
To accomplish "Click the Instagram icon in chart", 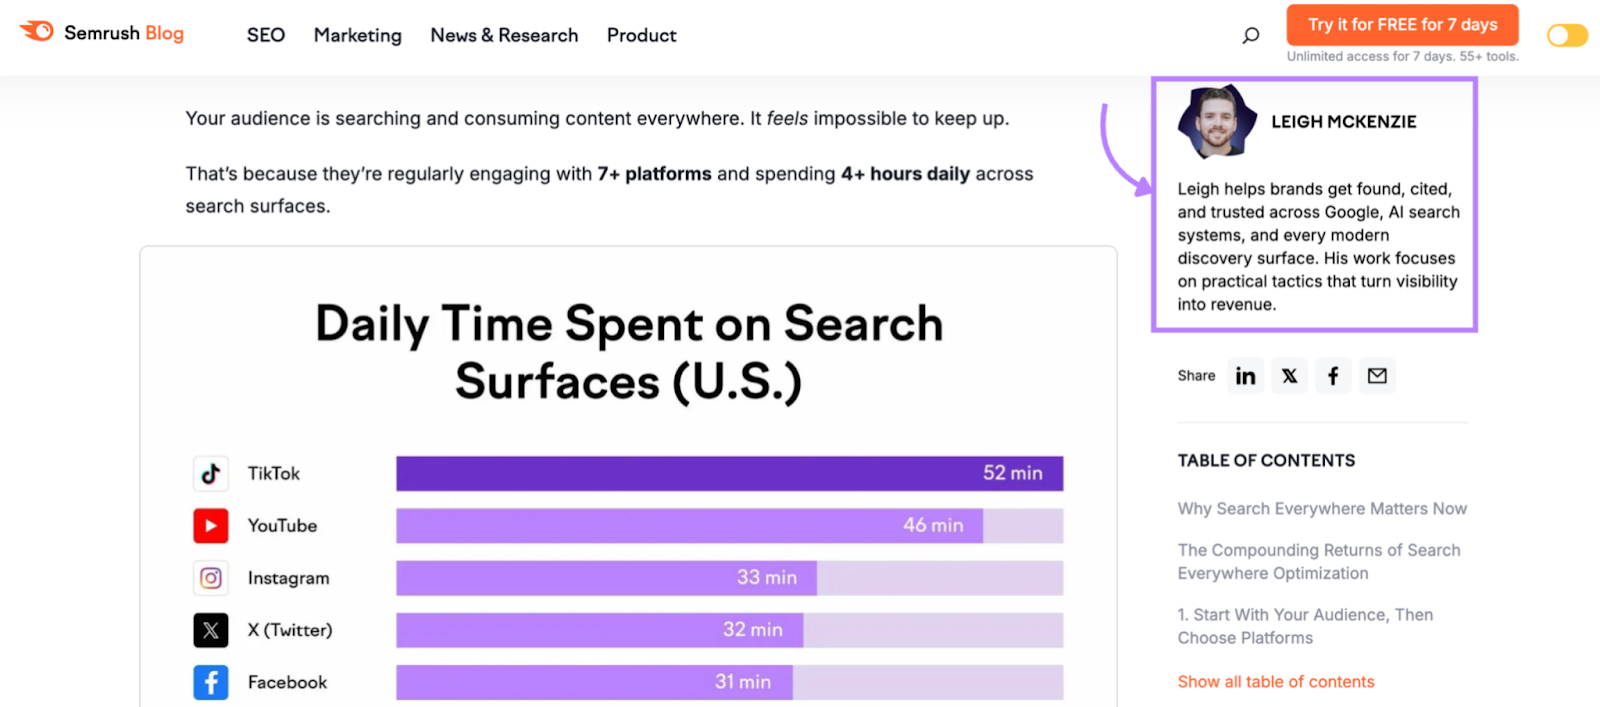I will click(211, 578).
